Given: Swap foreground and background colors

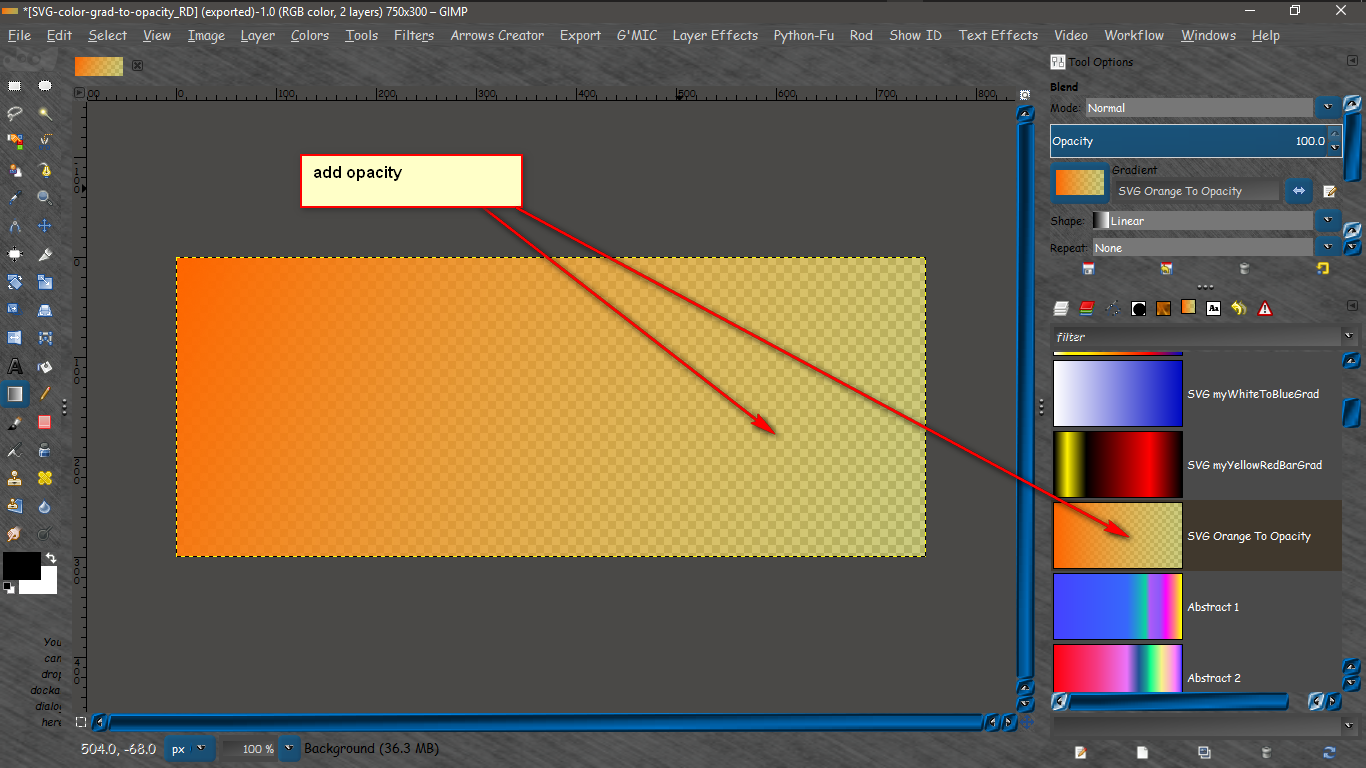Looking at the screenshot, I should point(51,558).
